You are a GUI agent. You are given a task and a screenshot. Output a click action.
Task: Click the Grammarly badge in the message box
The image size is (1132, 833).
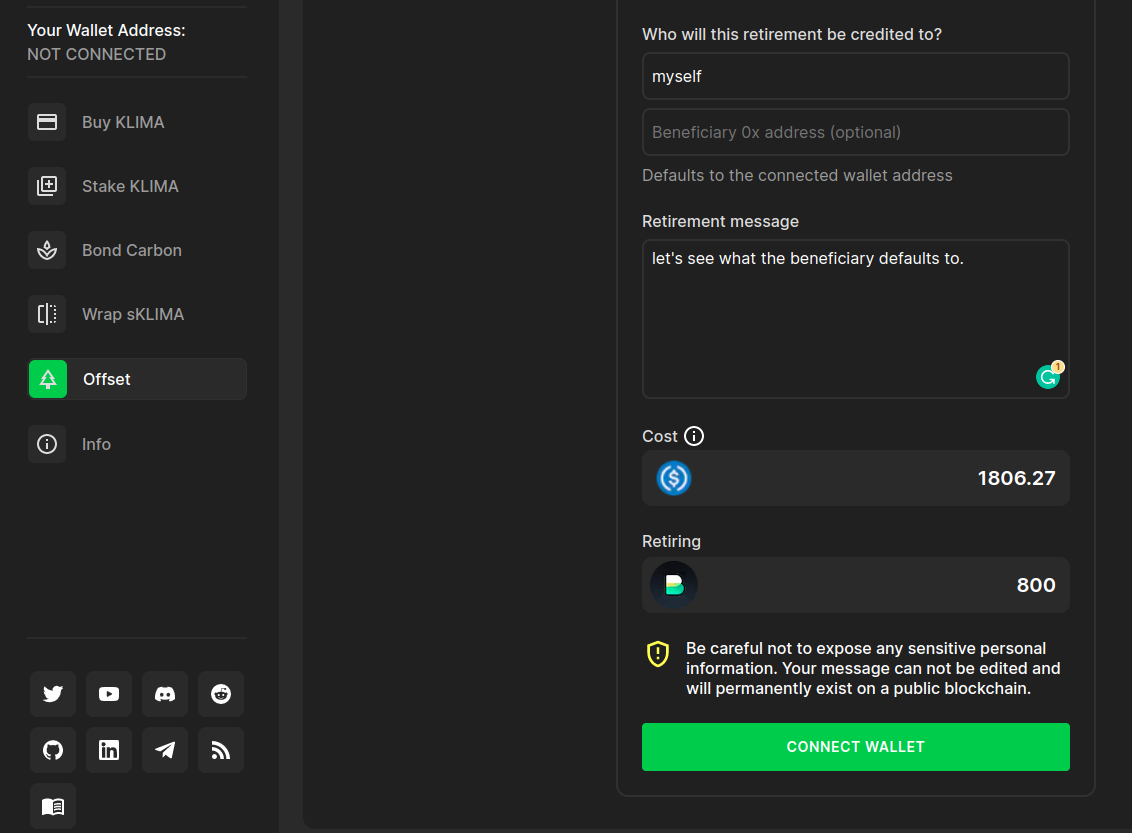1049,375
